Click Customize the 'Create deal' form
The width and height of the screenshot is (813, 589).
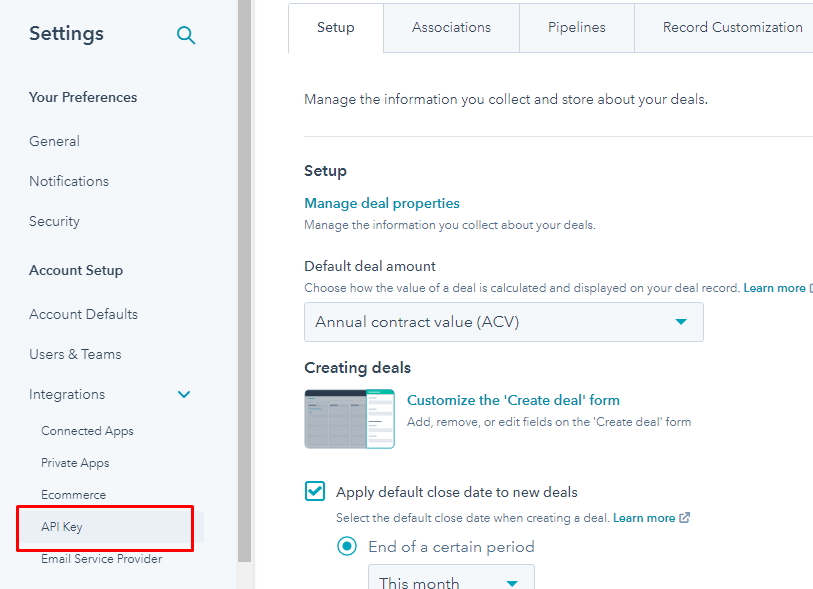pyautogui.click(x=513, y=399)
